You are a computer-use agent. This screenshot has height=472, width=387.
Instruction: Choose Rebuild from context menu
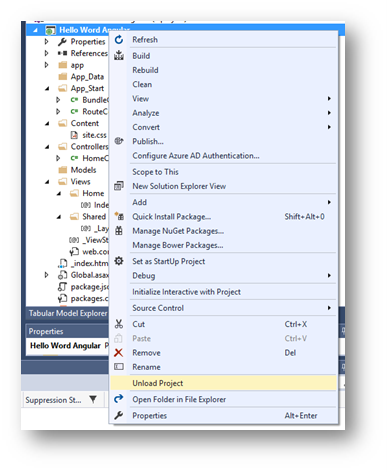click(x=145, y=70)
